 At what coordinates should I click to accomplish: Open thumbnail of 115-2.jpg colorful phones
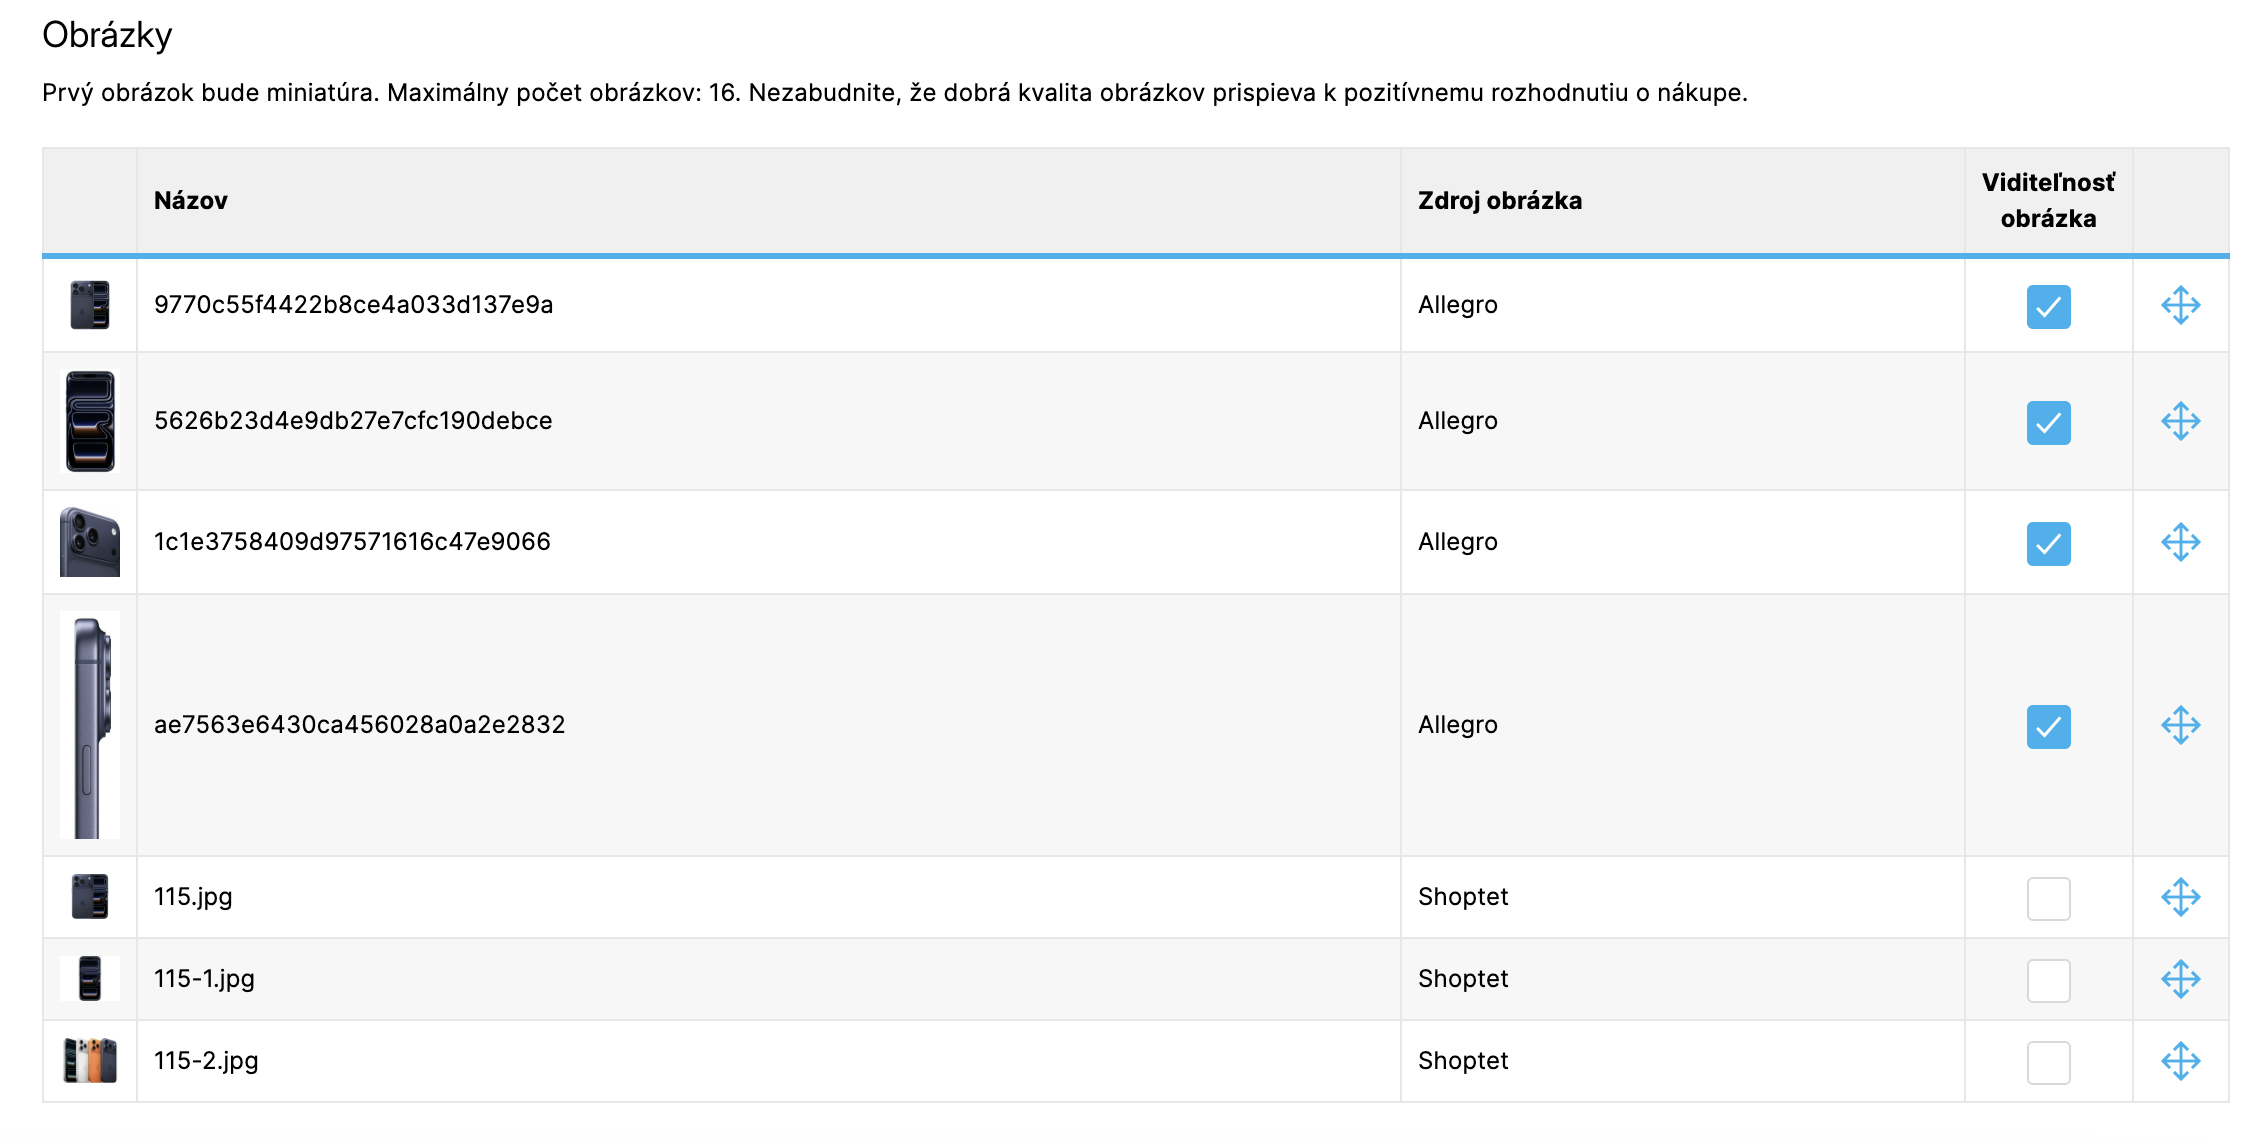[90, 1060]
